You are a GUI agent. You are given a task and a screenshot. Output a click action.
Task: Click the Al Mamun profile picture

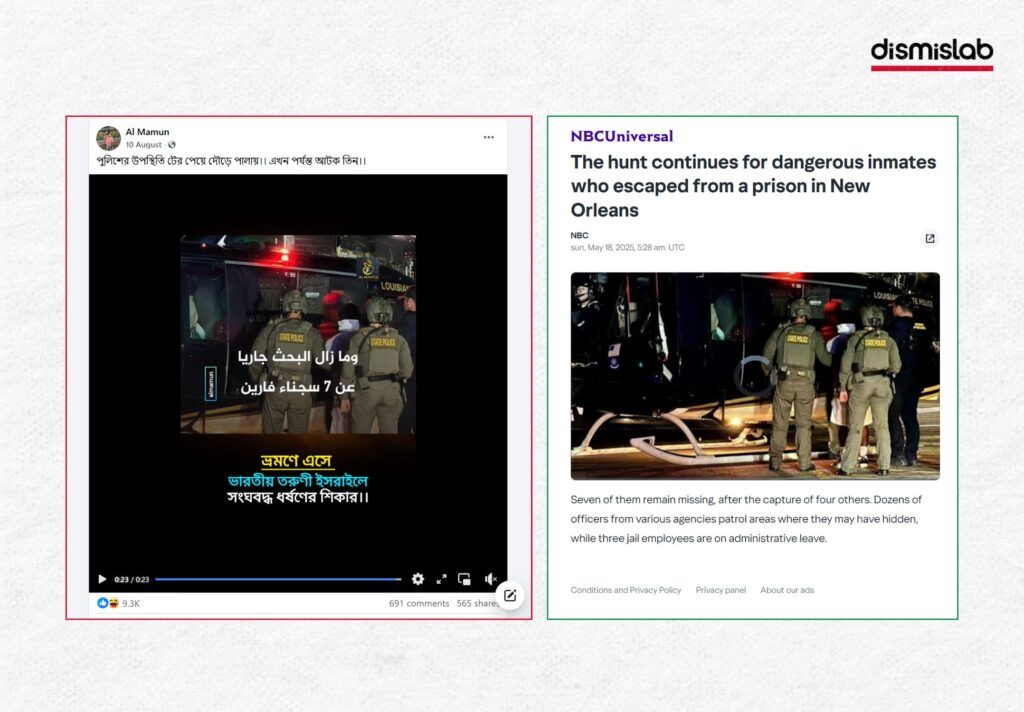coord(108,138)
